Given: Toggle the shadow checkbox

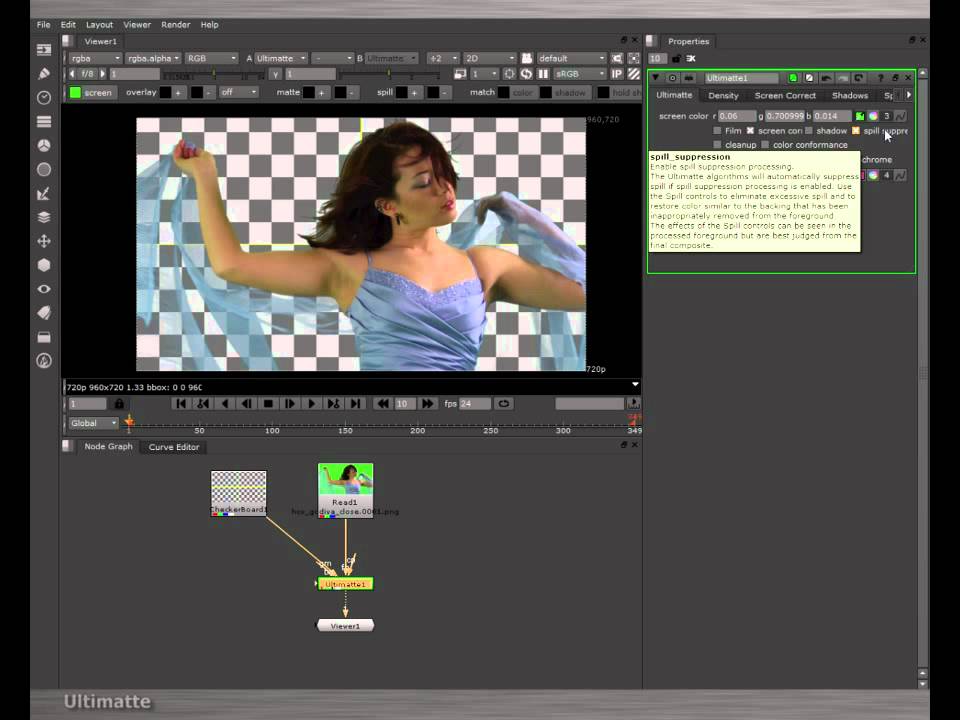Looking at the screenshot, I should pyautogui.click(x=809, y=130).
